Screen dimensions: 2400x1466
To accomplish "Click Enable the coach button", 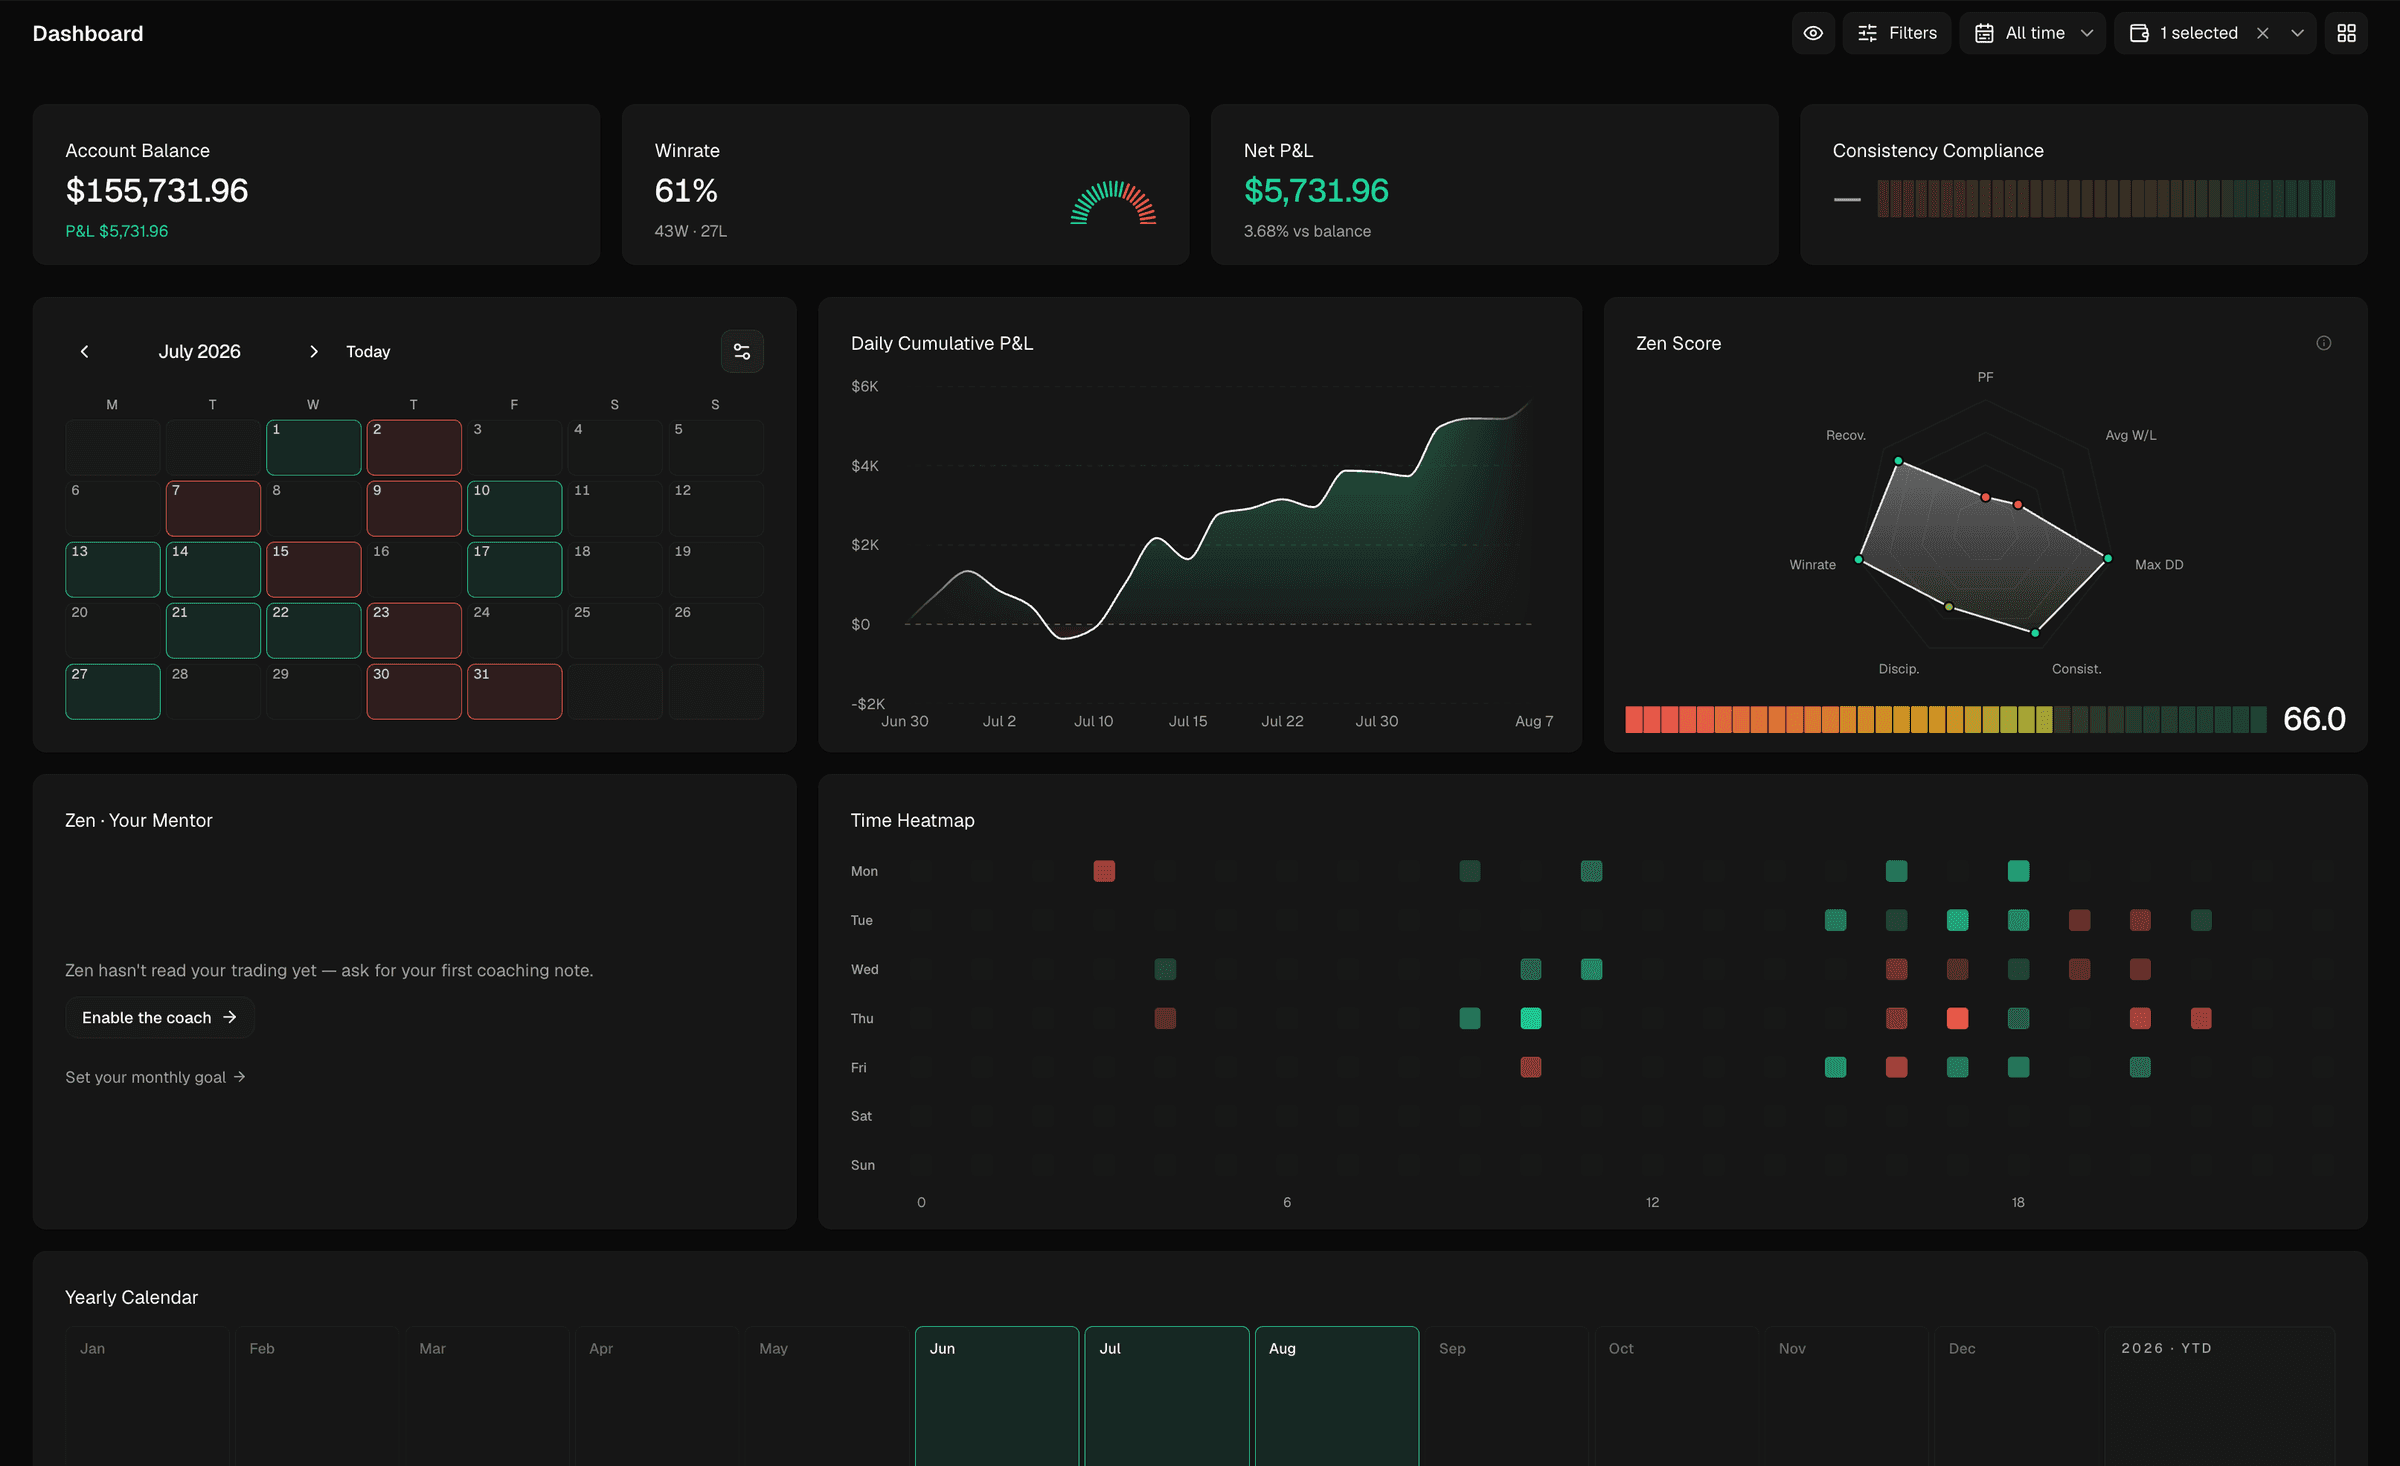I will click(x=160, y=1017).
